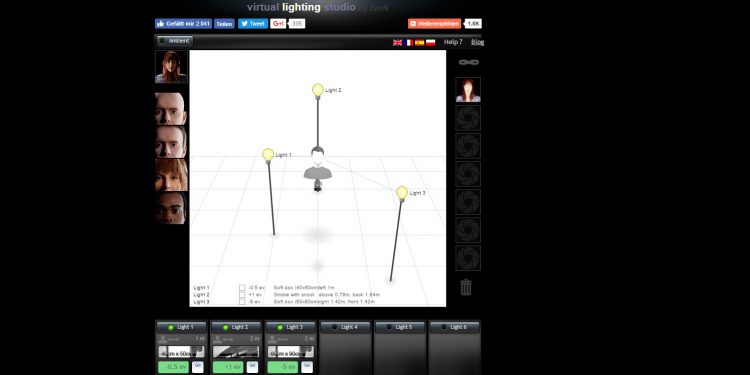The image size is (750, 375).
Task: Enable Light 5 in the bottom panel
Action: click(400, 327)
